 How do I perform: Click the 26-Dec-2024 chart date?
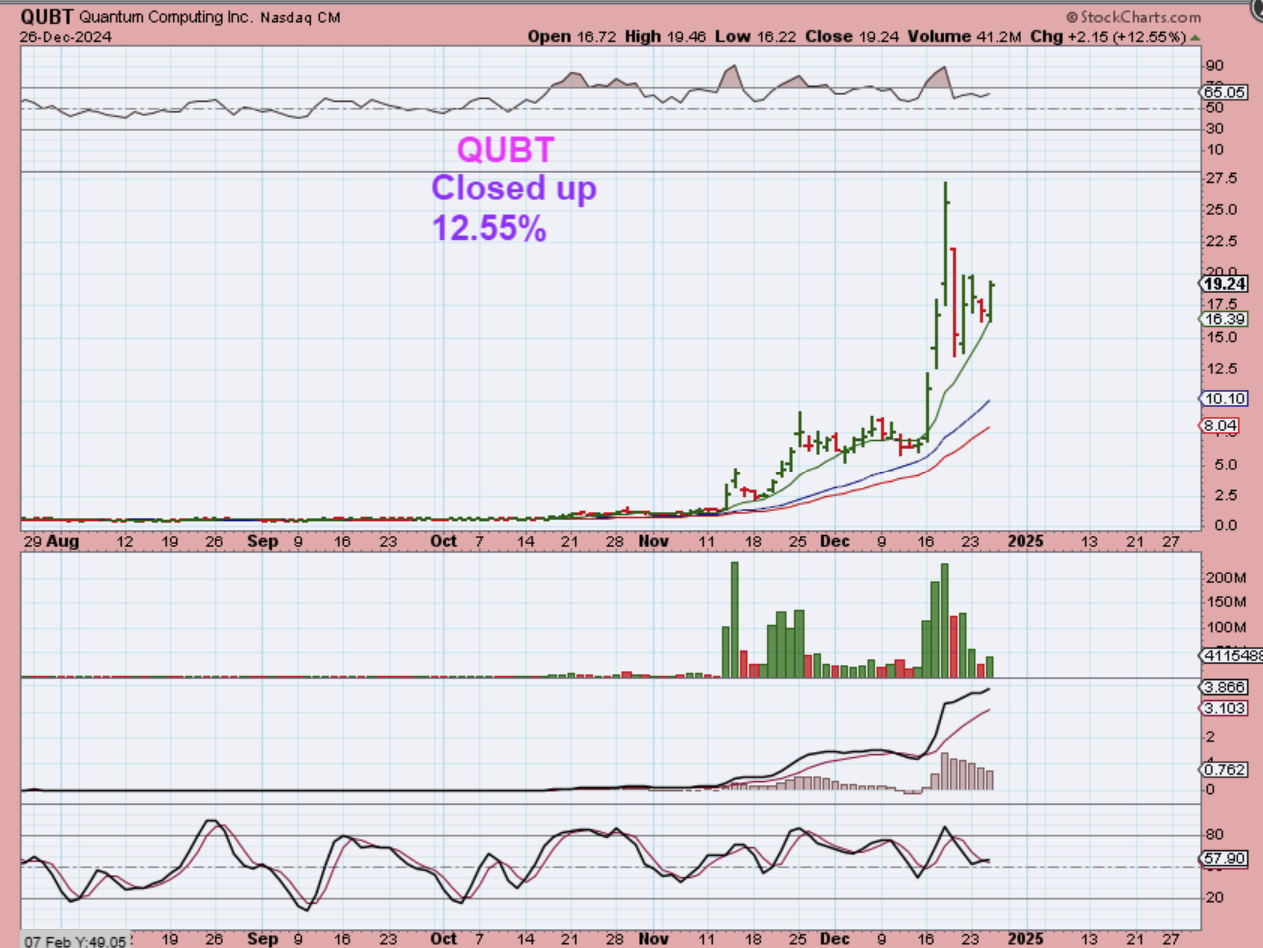[x=65, y=37]
